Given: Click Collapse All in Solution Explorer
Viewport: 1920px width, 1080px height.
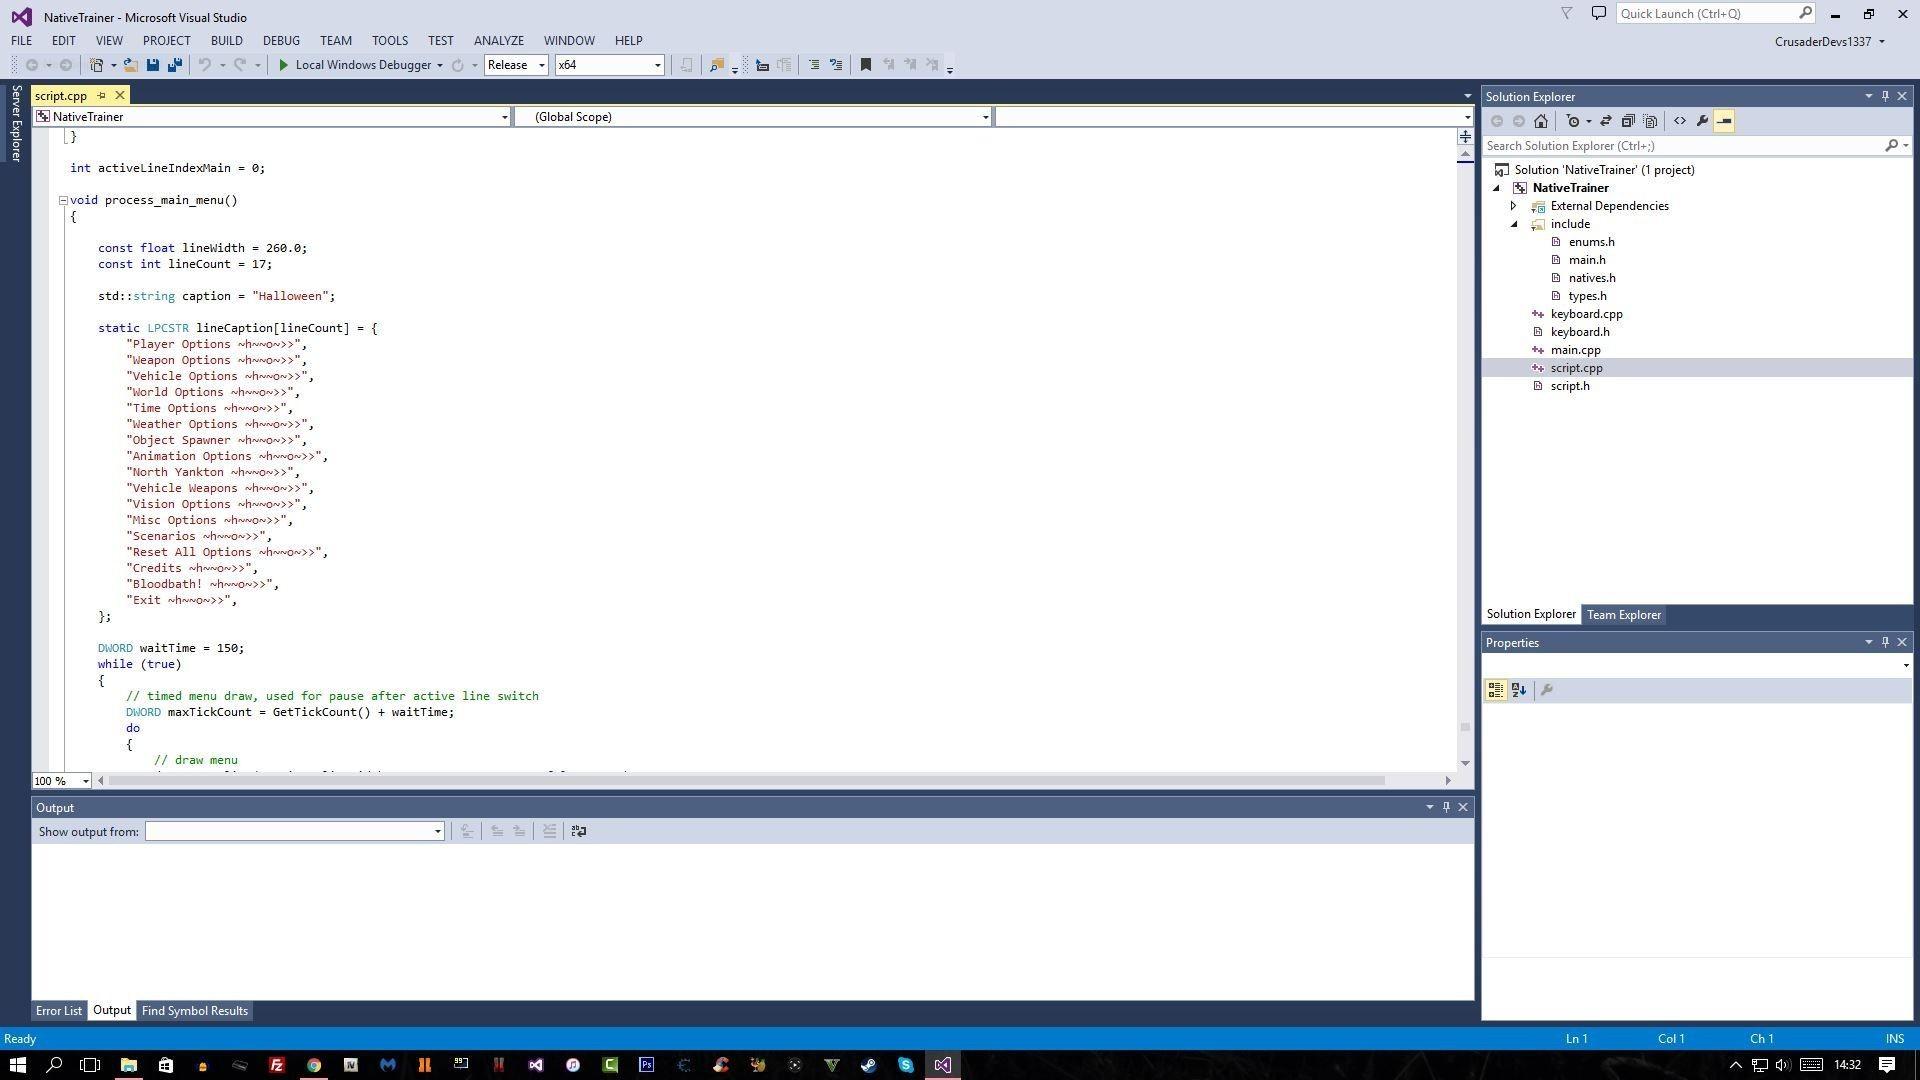Looking at the screenshot, I should click(1628, 121).
